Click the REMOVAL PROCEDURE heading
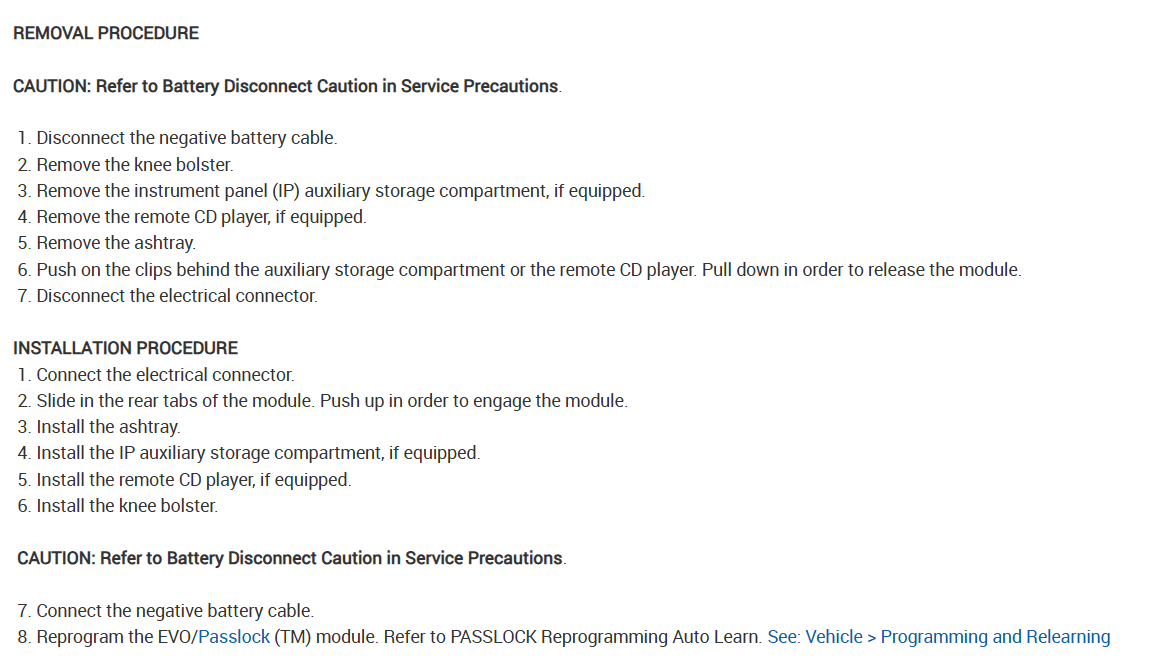This screenshot has width=1162, height=665. tap(106, 33)
